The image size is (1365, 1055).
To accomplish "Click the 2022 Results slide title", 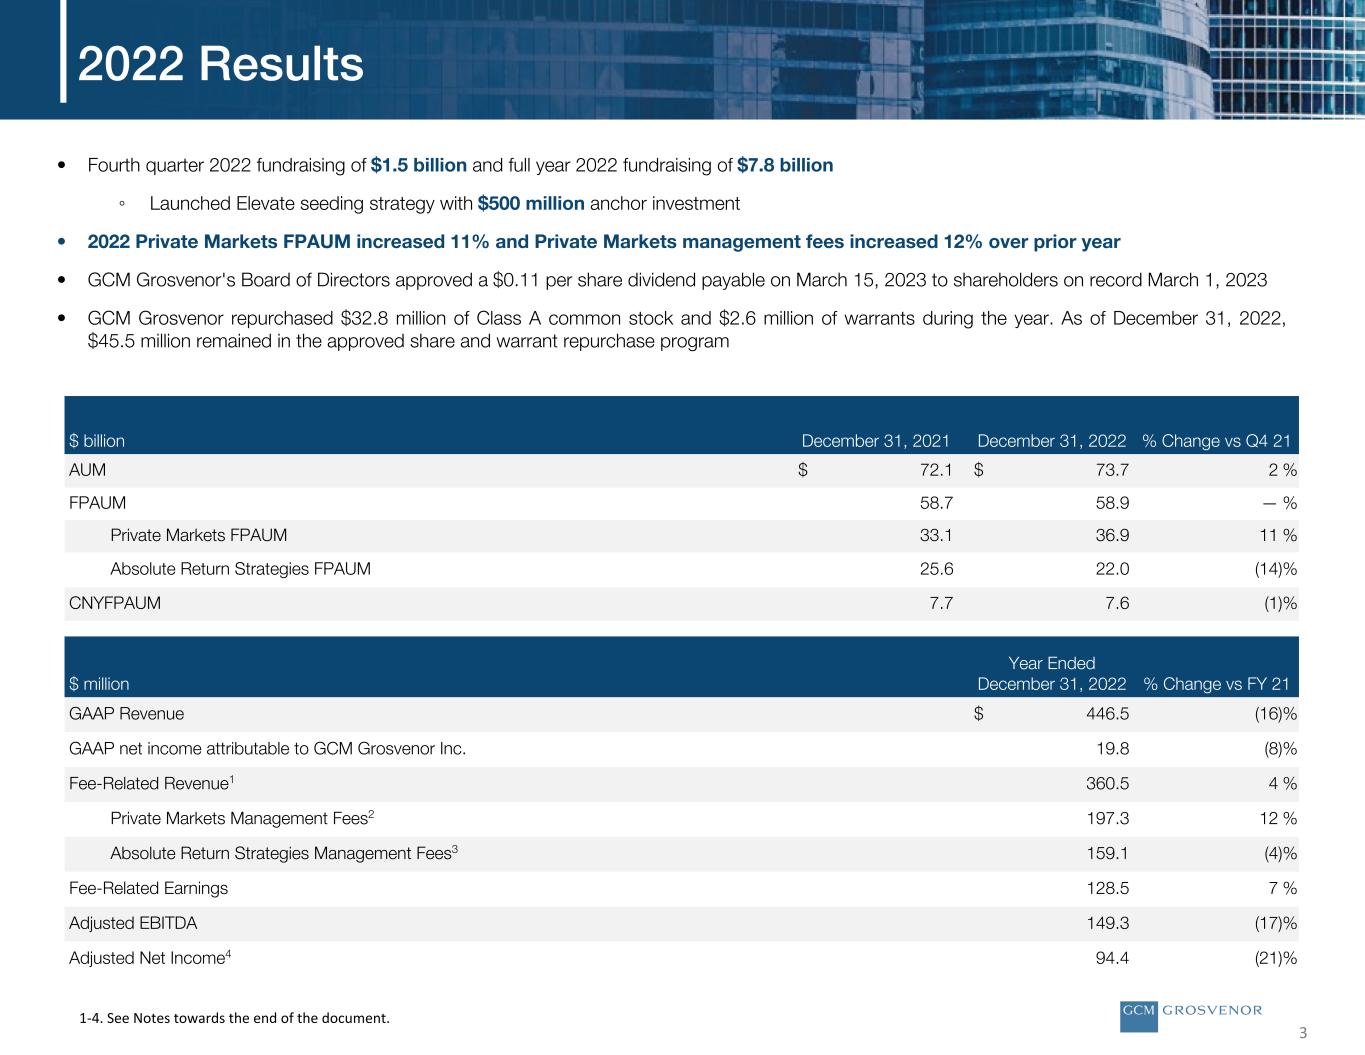I will (x=221, y=65).
